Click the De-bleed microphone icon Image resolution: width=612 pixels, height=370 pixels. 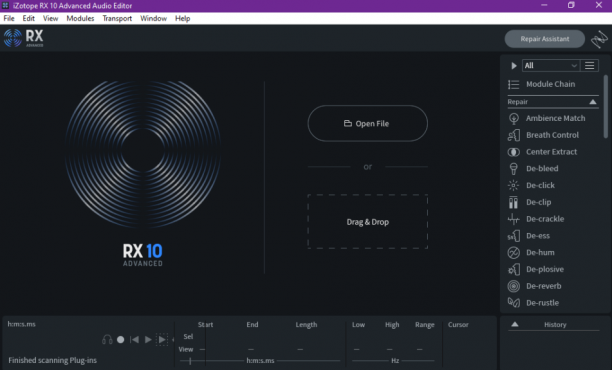point(514,169)
